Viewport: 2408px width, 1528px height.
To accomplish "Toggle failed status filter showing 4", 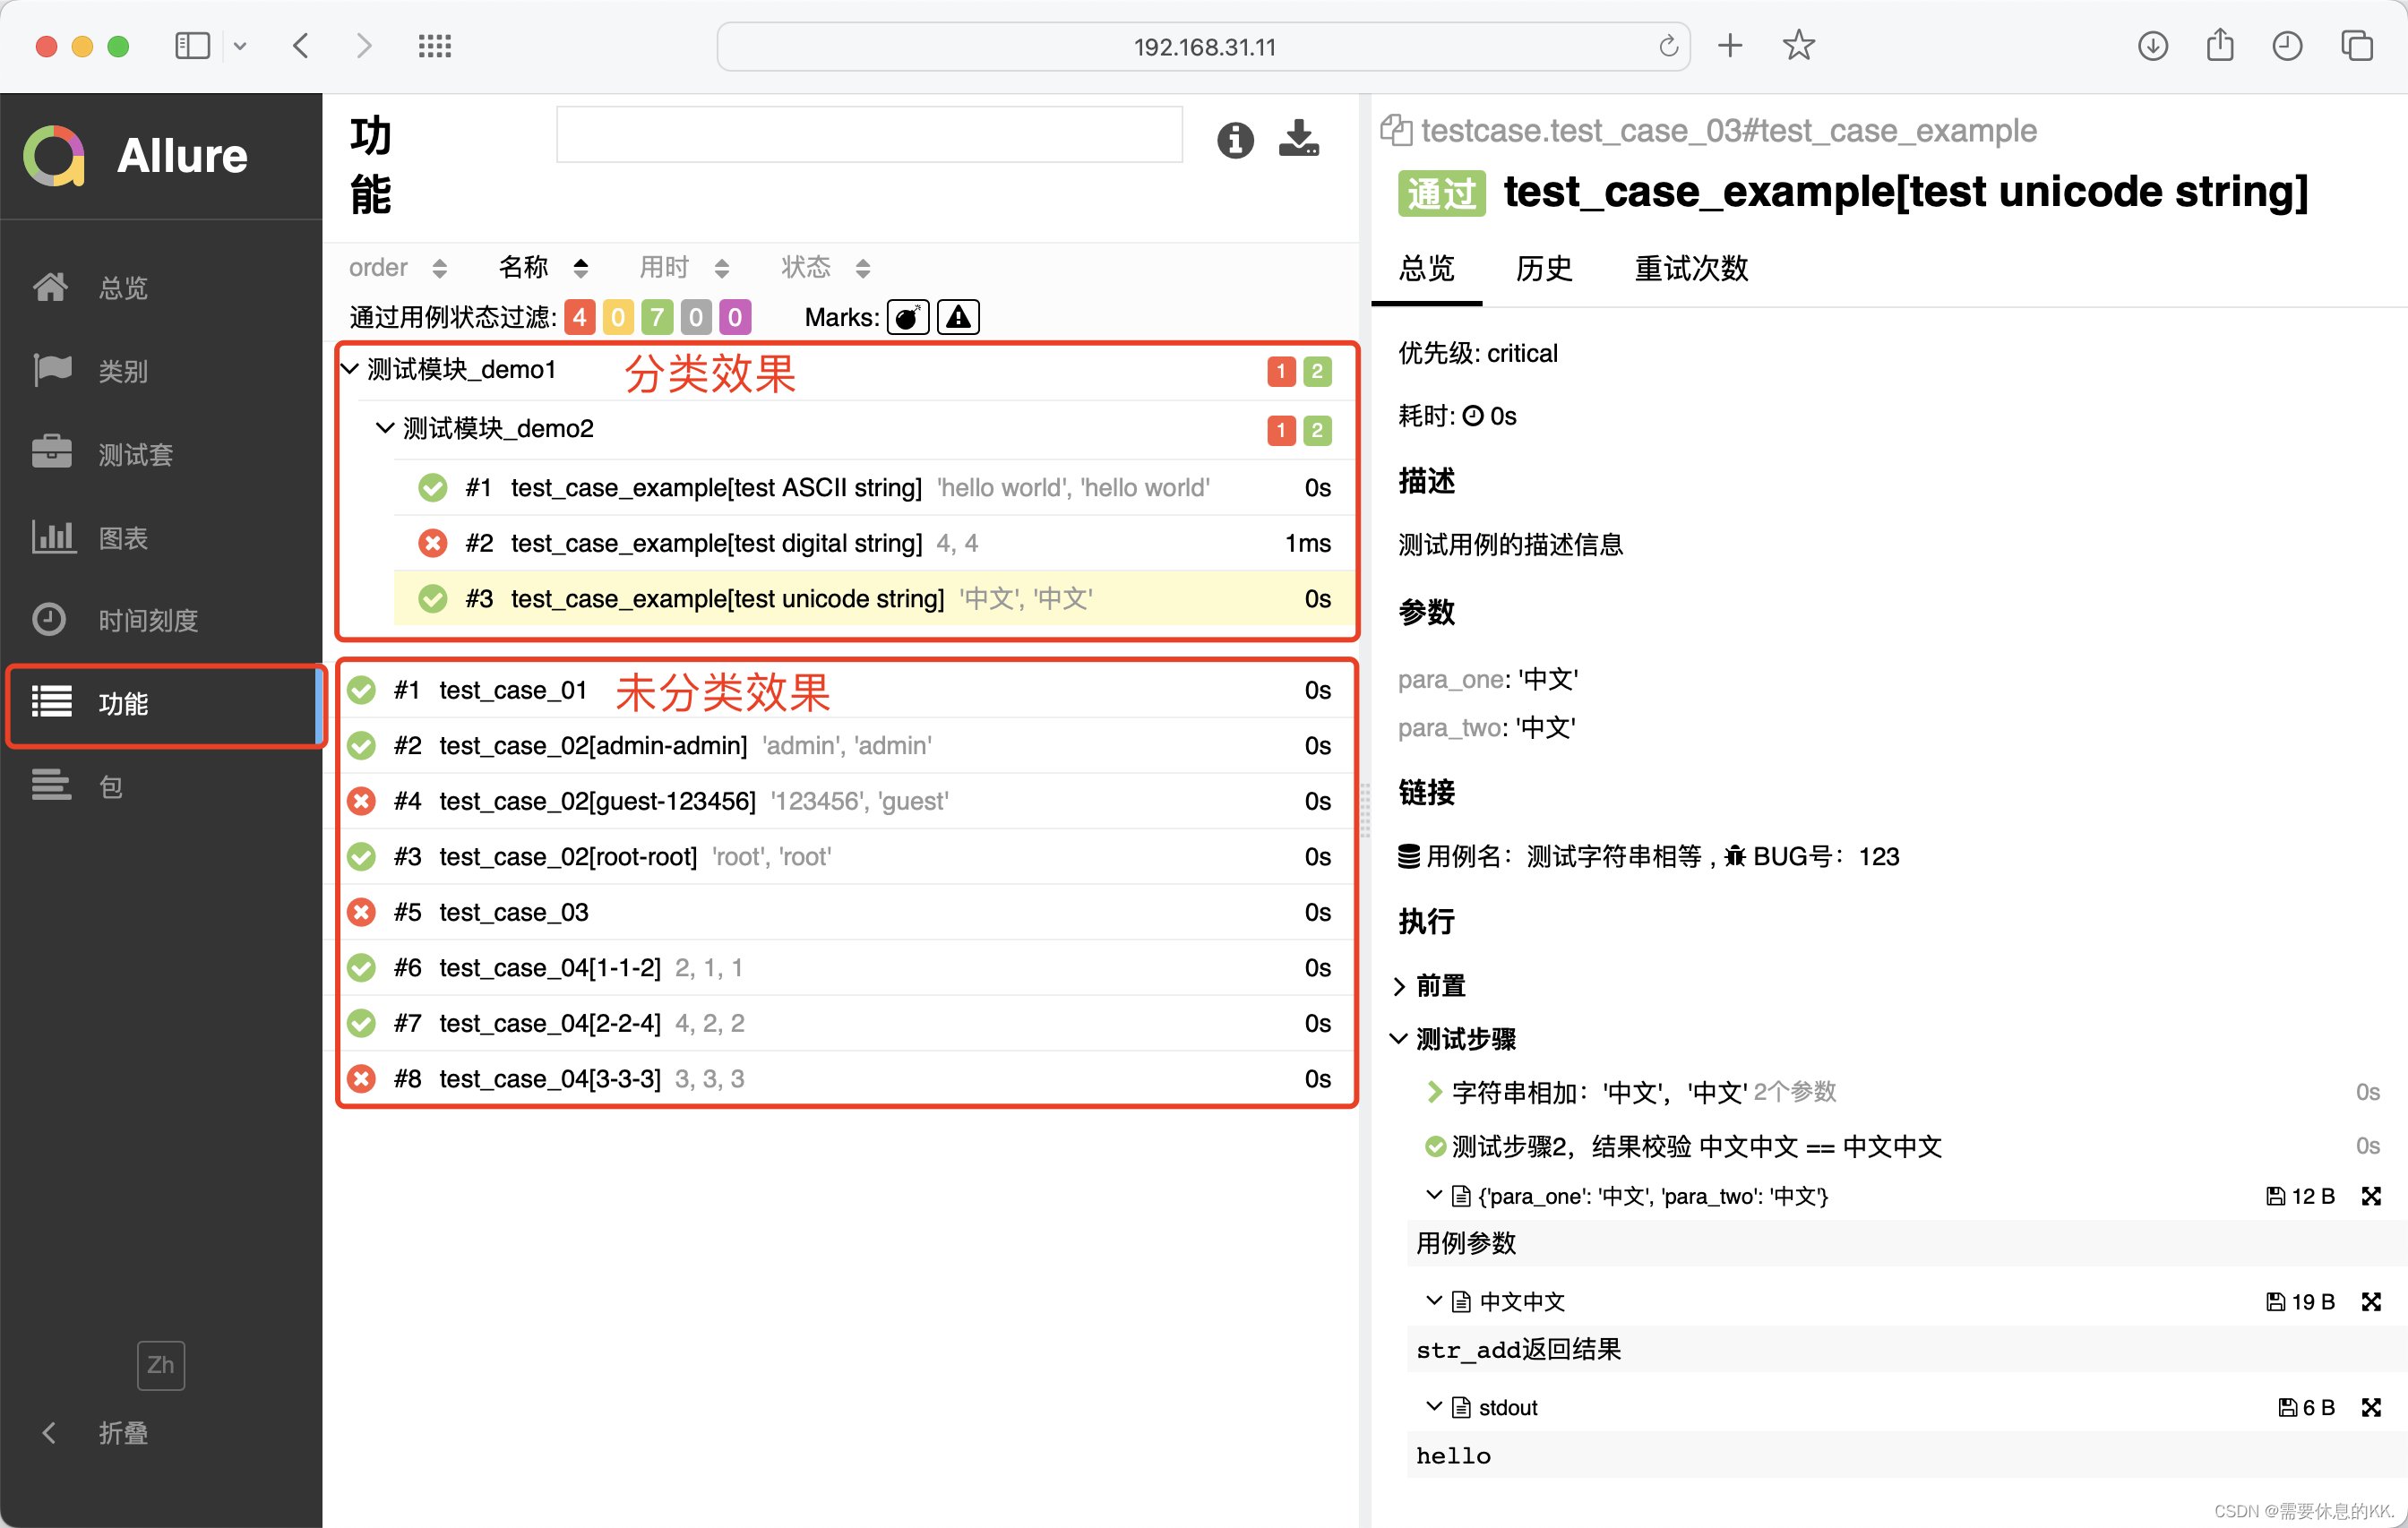I will [x=579, y=318].
